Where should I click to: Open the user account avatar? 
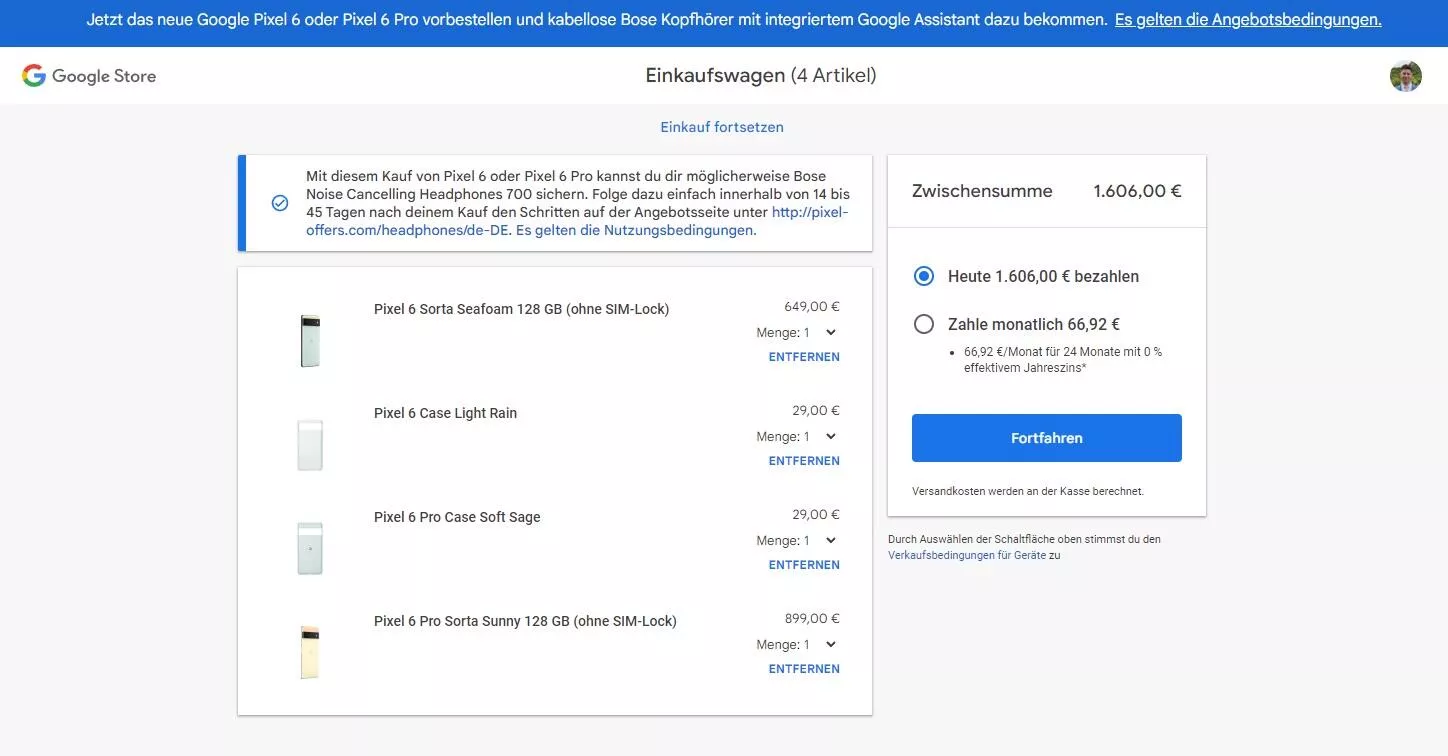click(1405, 76)
